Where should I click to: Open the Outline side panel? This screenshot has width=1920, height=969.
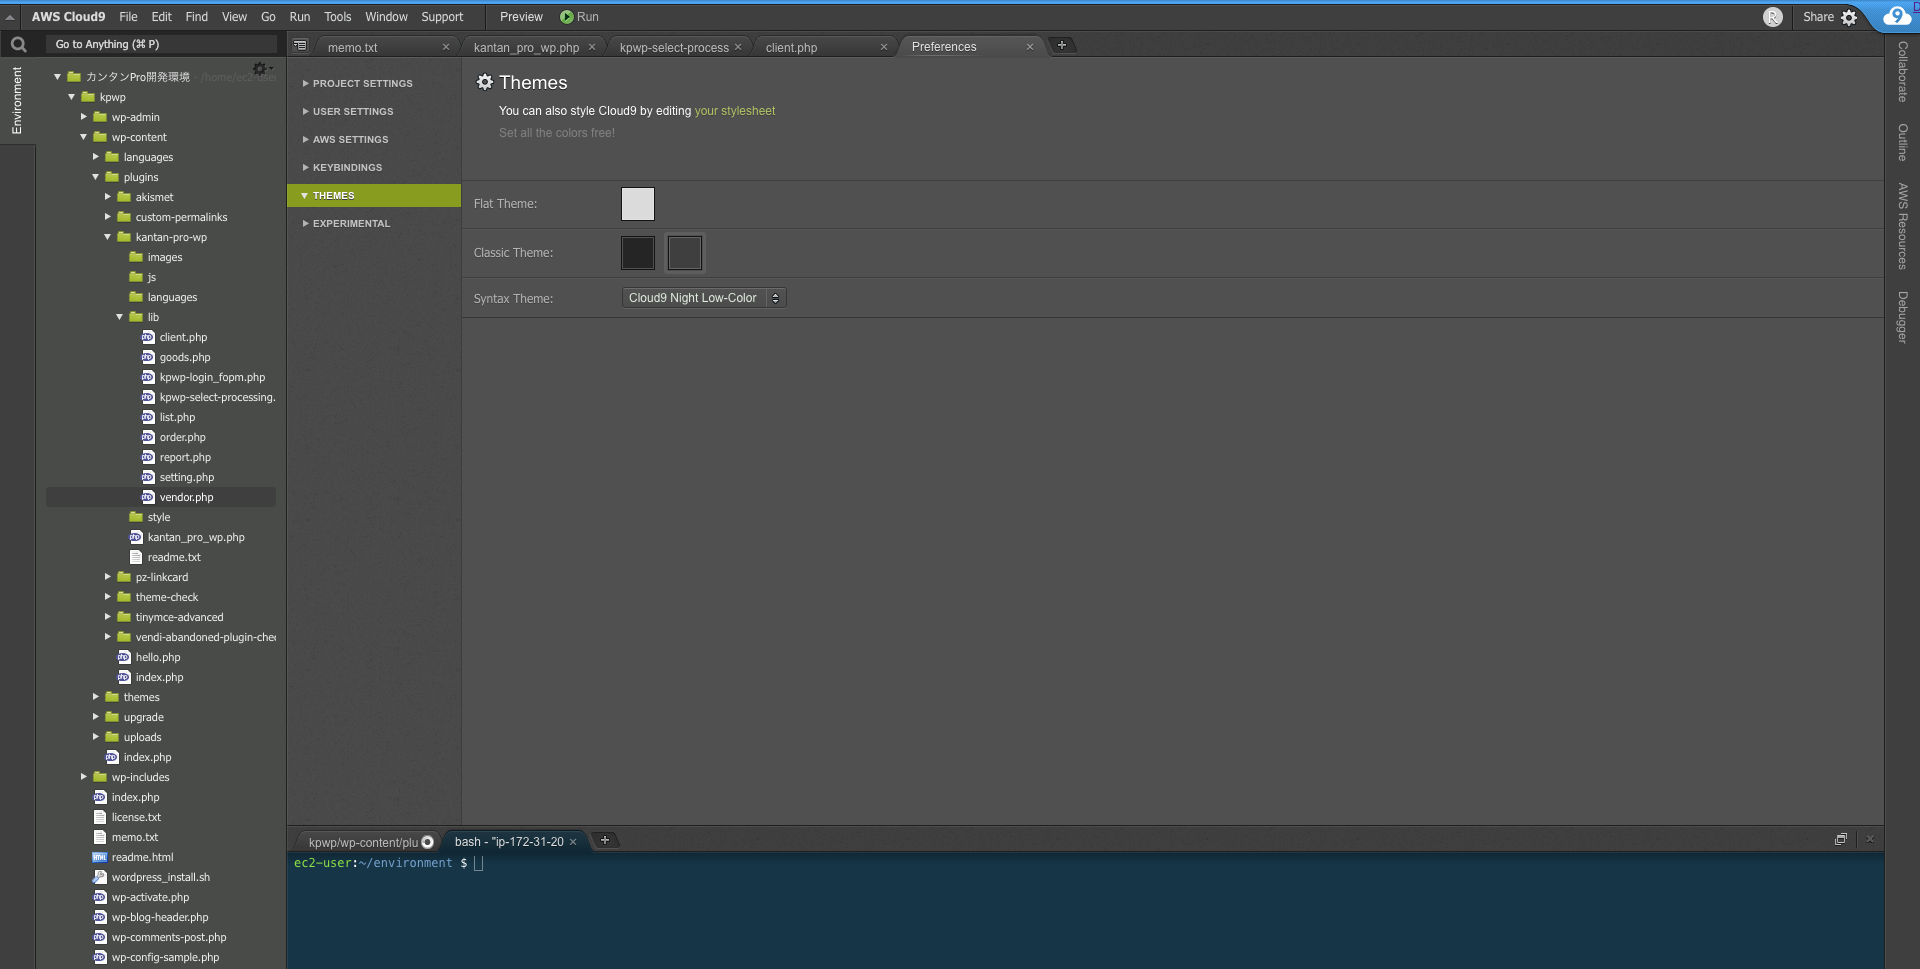pos(1902,143)
